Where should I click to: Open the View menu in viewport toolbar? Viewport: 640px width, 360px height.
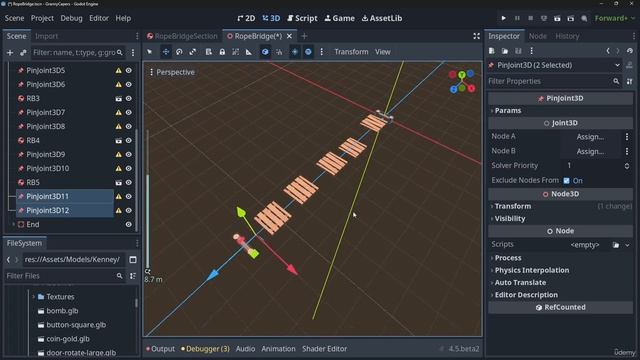[383, 52]
